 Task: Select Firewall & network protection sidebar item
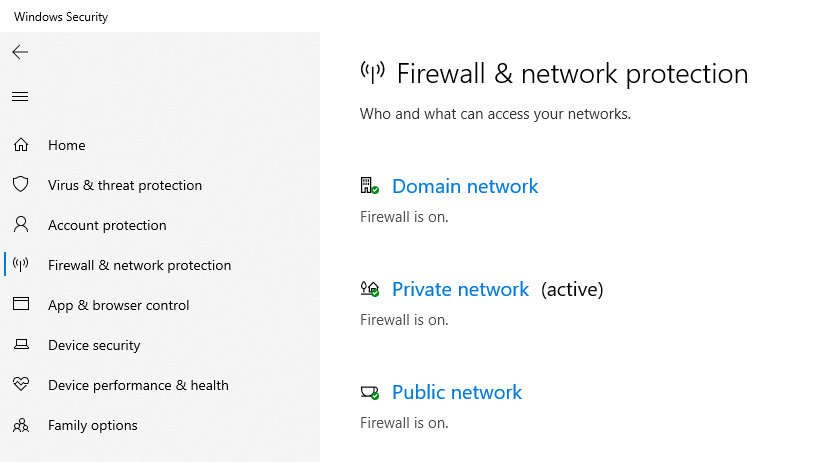pos(139,265)
